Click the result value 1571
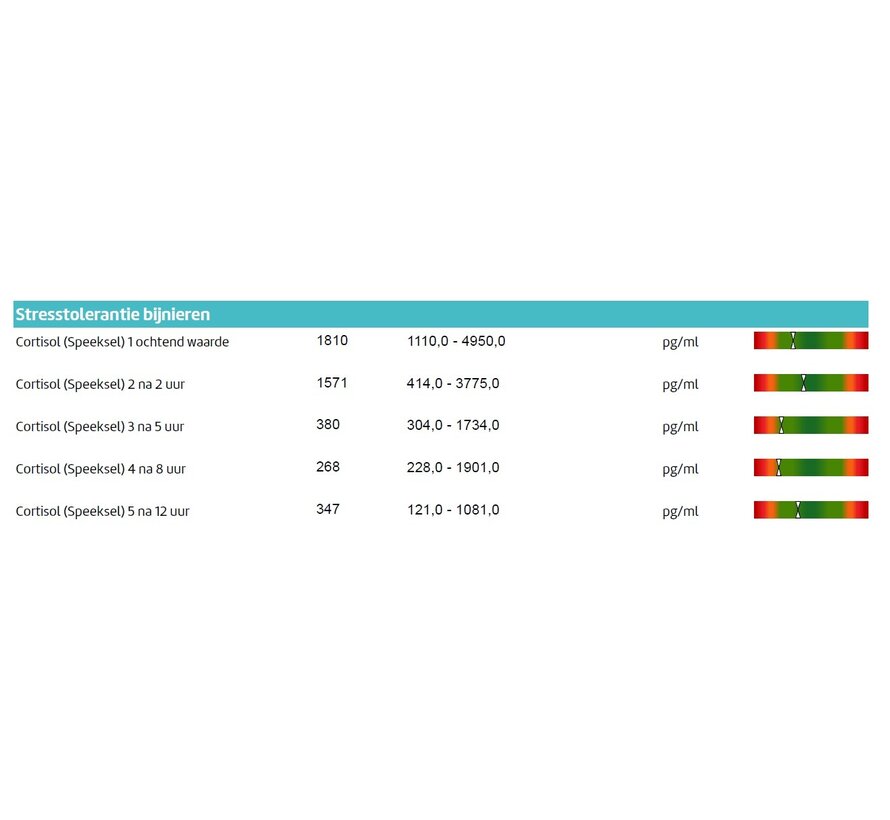Viewport: 890px width, 820px height. click(332, 383)
